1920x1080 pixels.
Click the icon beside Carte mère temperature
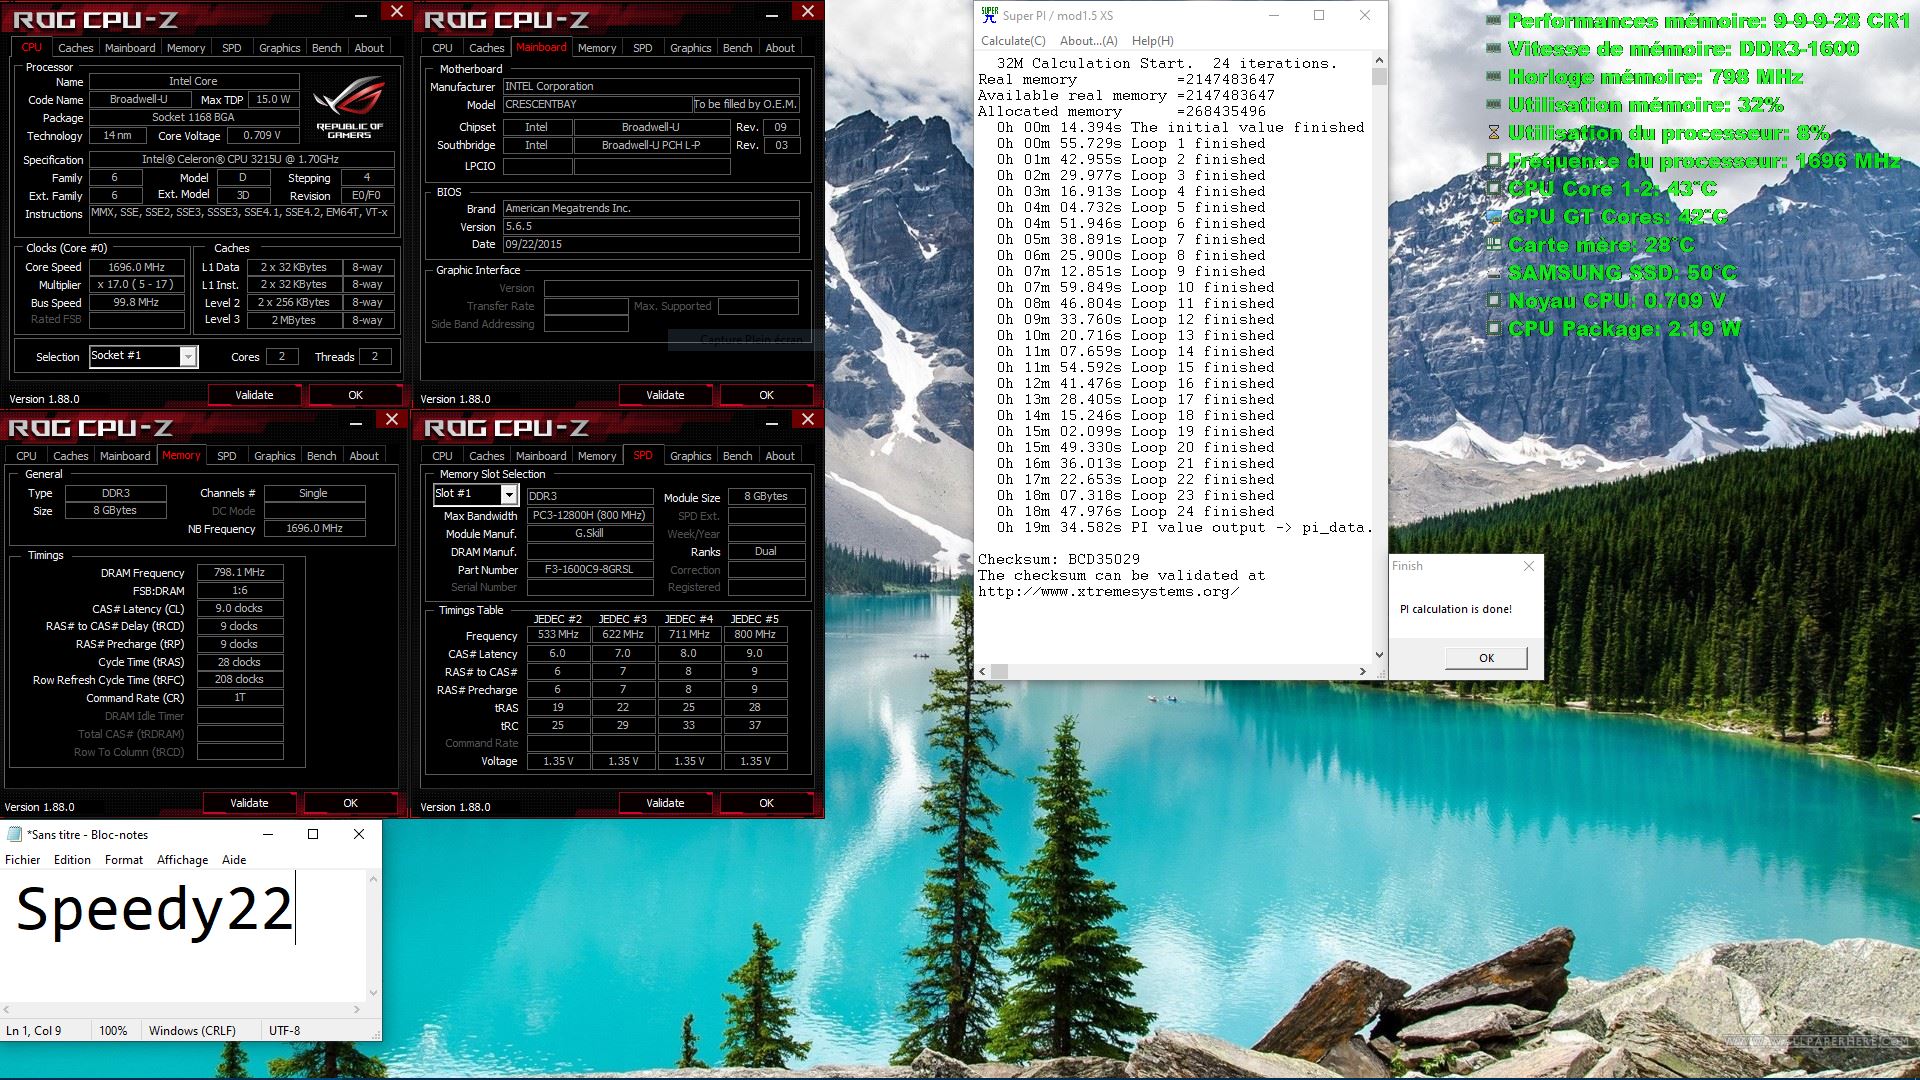[1494, 244]
